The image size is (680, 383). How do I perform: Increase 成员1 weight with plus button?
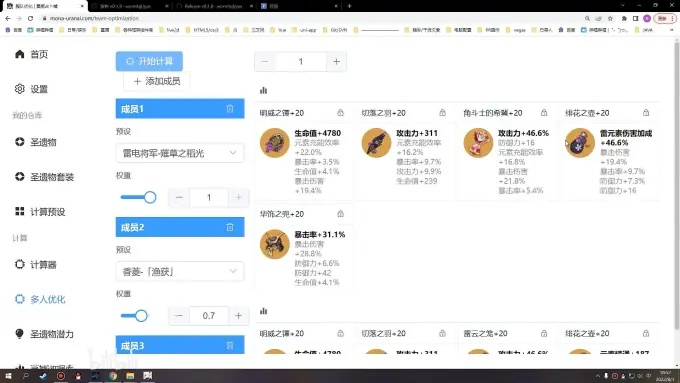click(238, 197)
